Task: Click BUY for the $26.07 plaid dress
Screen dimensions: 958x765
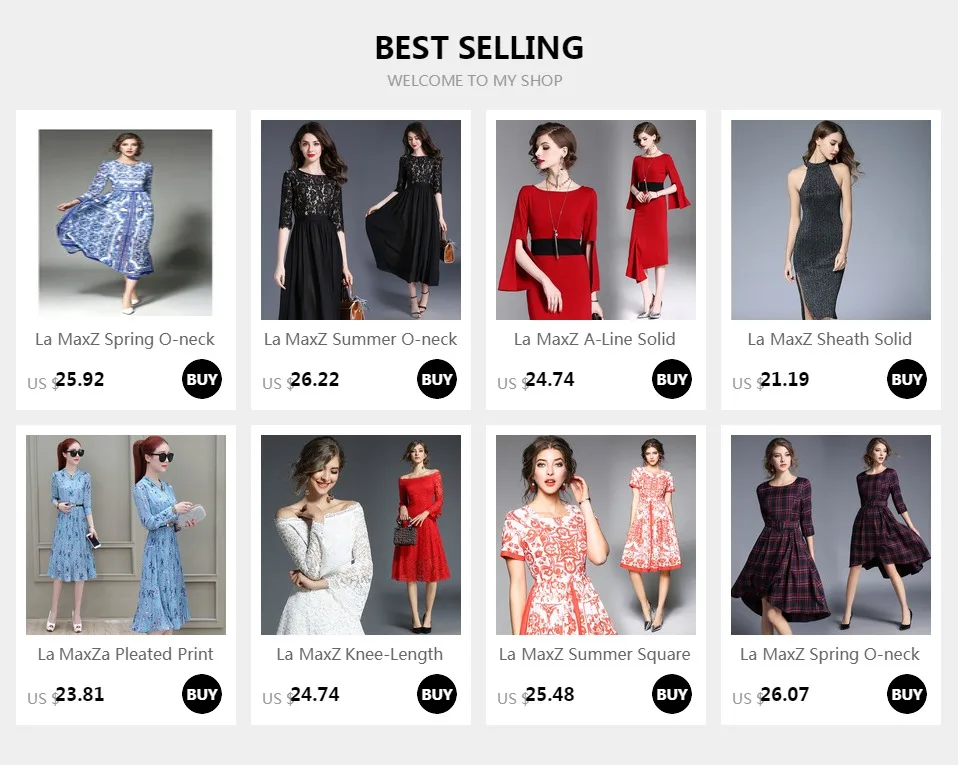Action: pyautogui.click(x=907, y=694)
